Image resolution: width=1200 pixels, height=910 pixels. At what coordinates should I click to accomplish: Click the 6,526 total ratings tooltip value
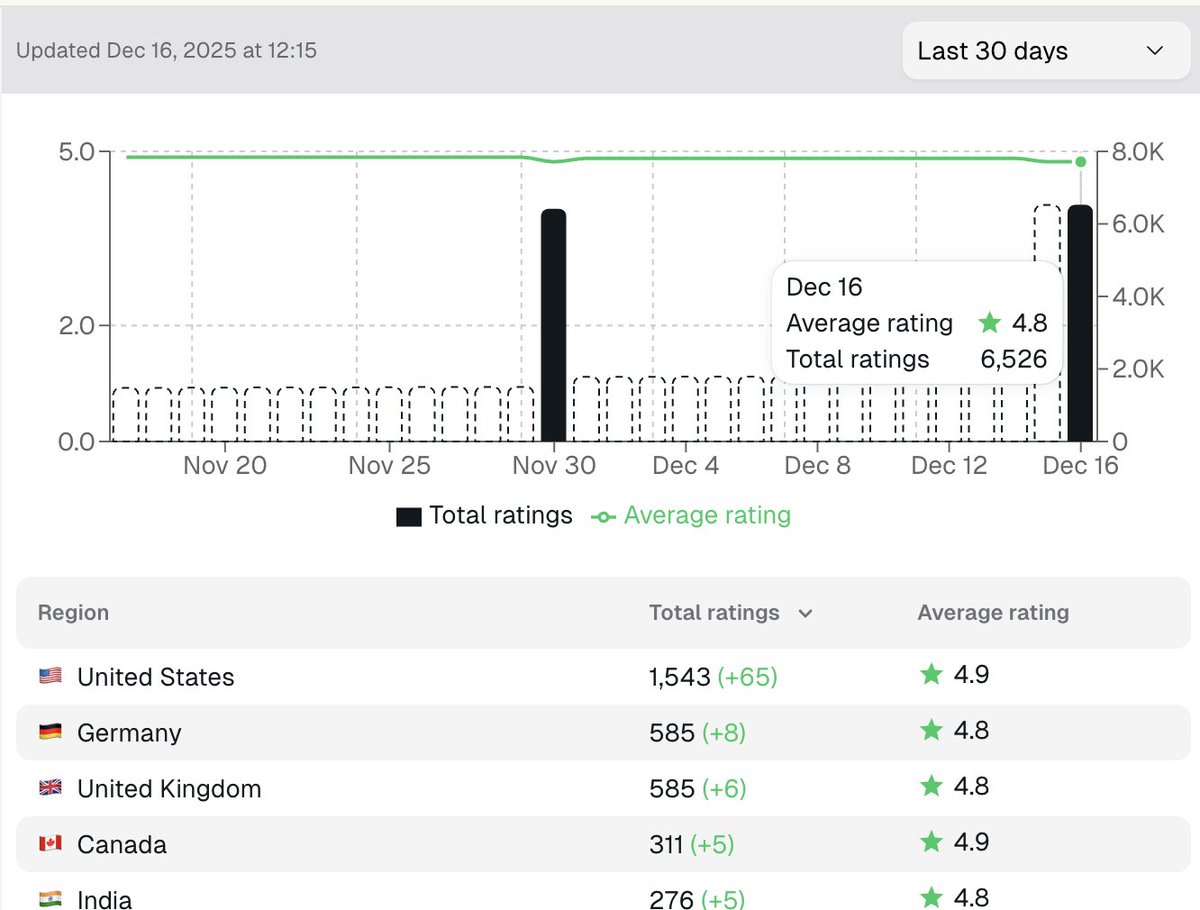click(x=1014, y=360)
